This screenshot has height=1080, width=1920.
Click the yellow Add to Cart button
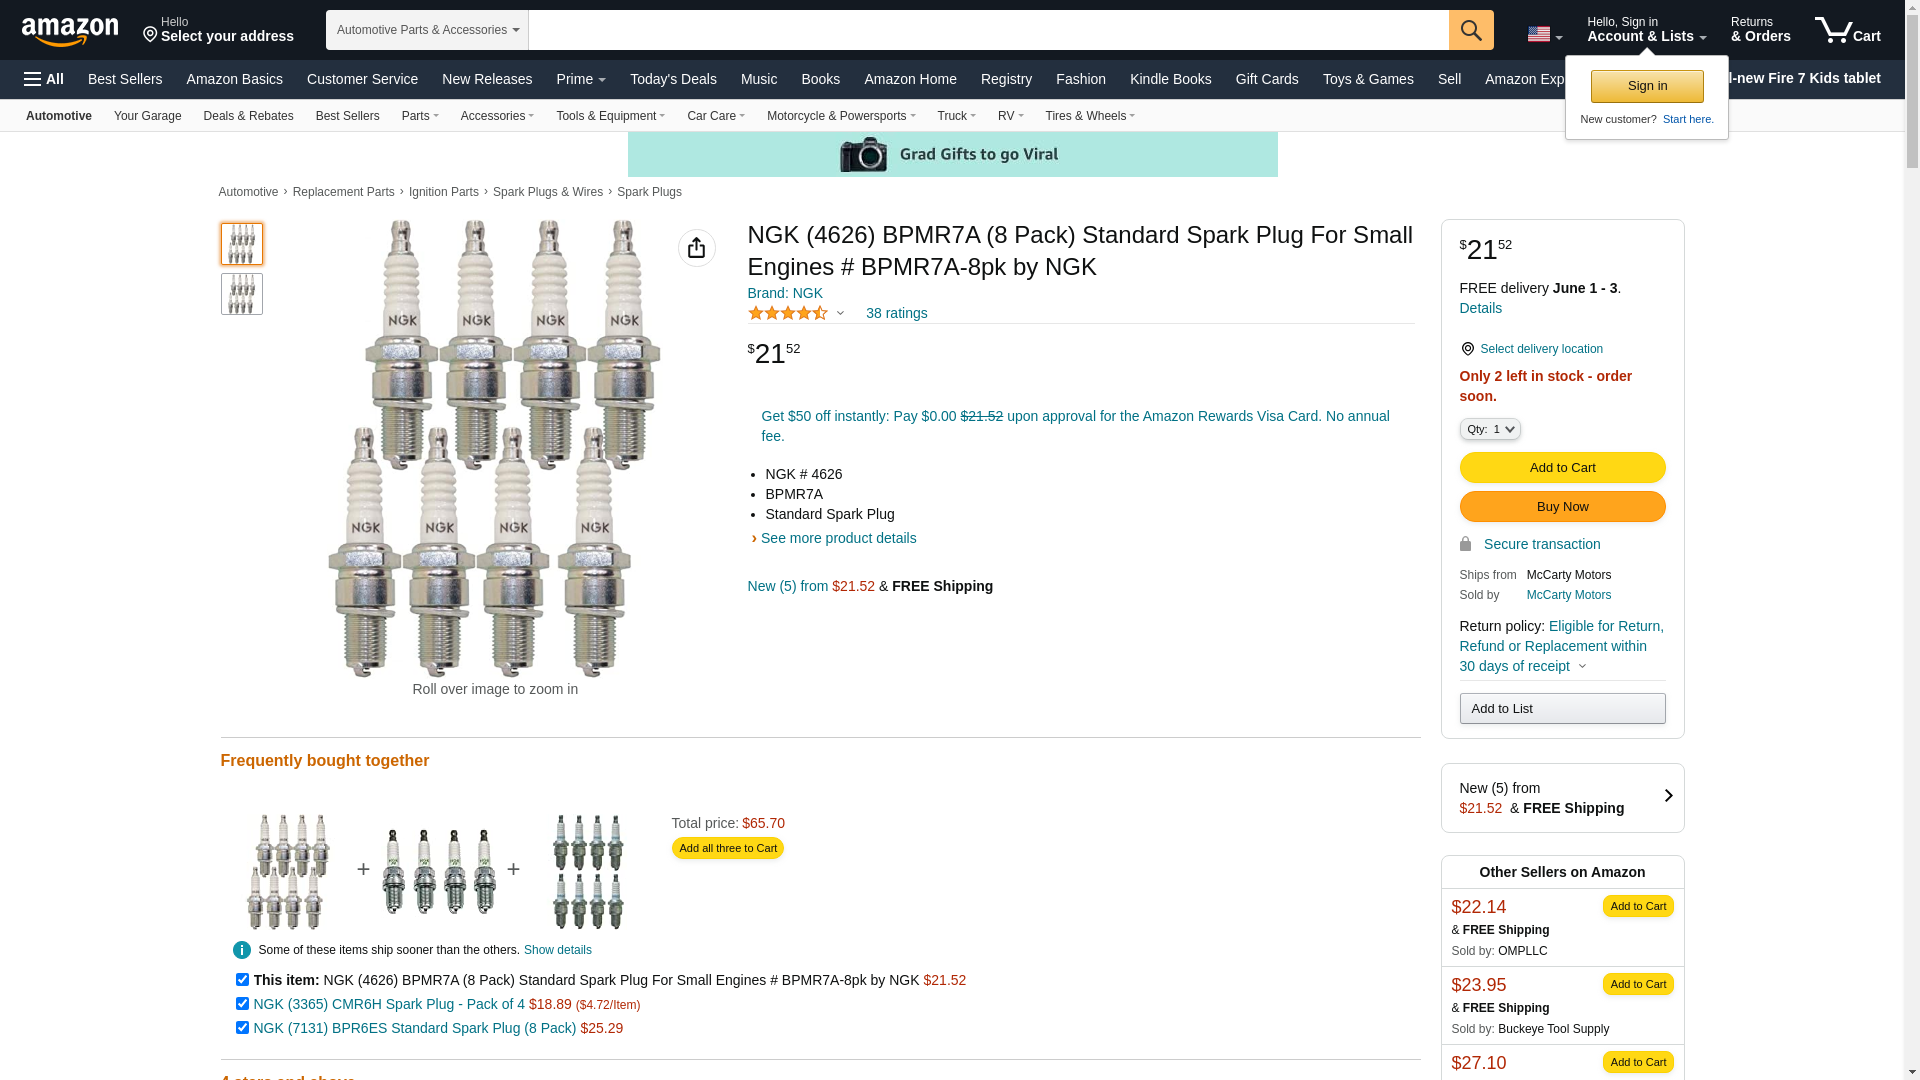pos(1562,468)
